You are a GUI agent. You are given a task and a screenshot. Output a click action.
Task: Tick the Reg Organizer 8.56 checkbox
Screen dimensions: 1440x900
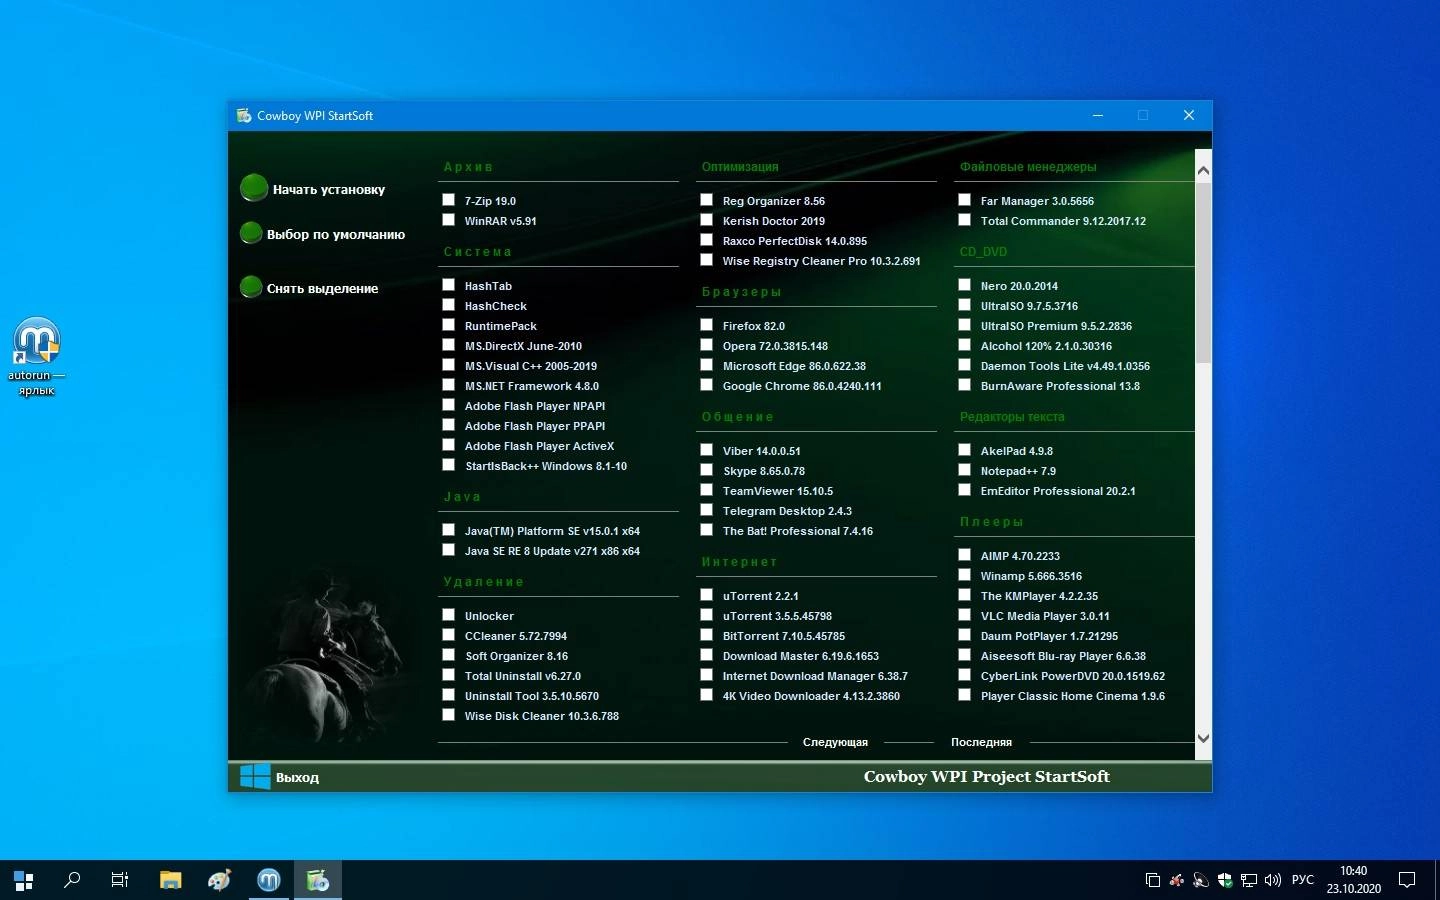pos(707,200)
